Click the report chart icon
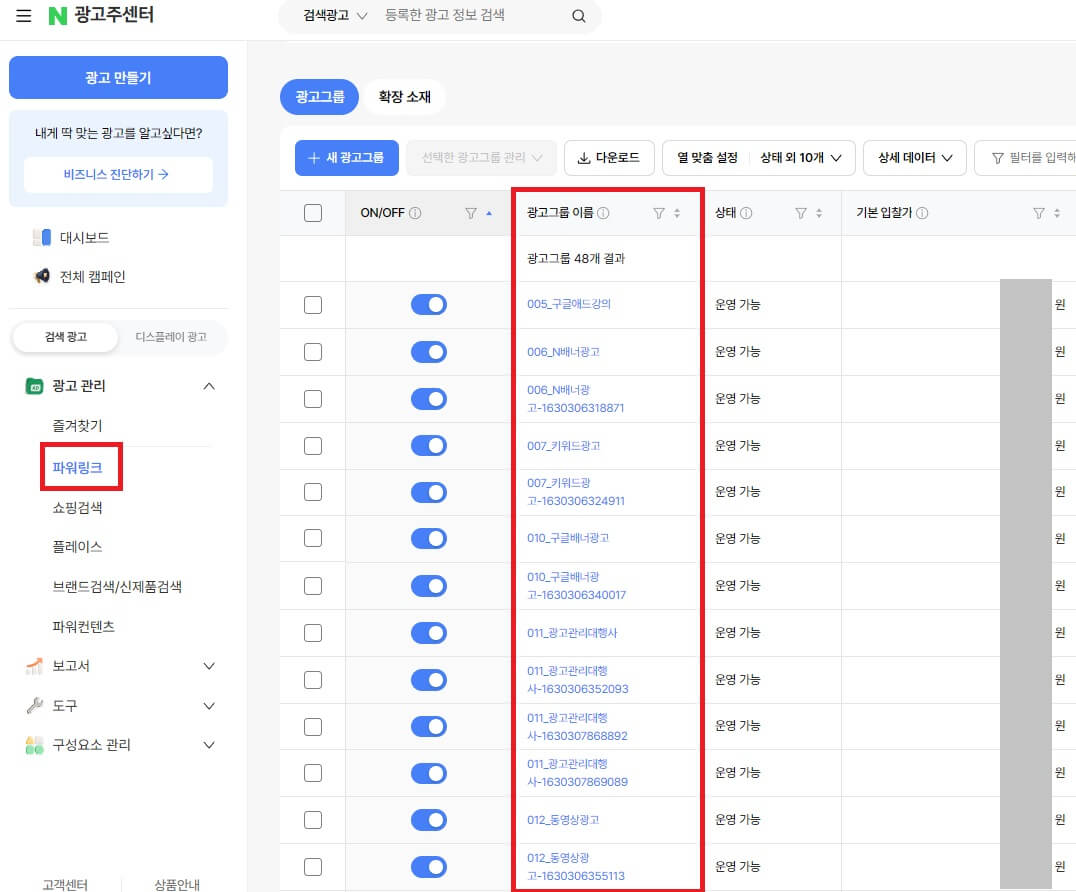This screenshot has width=1076, height=892. click(x=34, y=666)
